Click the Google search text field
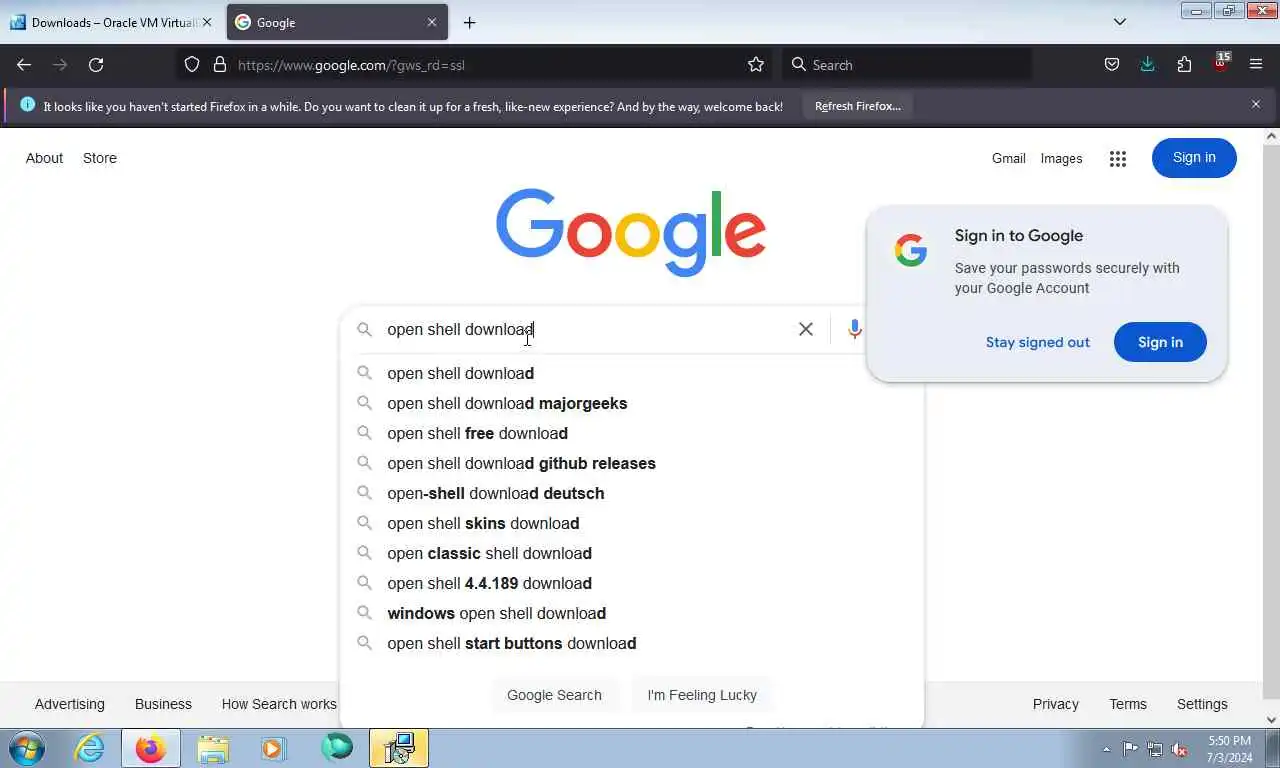 [585, 329]
